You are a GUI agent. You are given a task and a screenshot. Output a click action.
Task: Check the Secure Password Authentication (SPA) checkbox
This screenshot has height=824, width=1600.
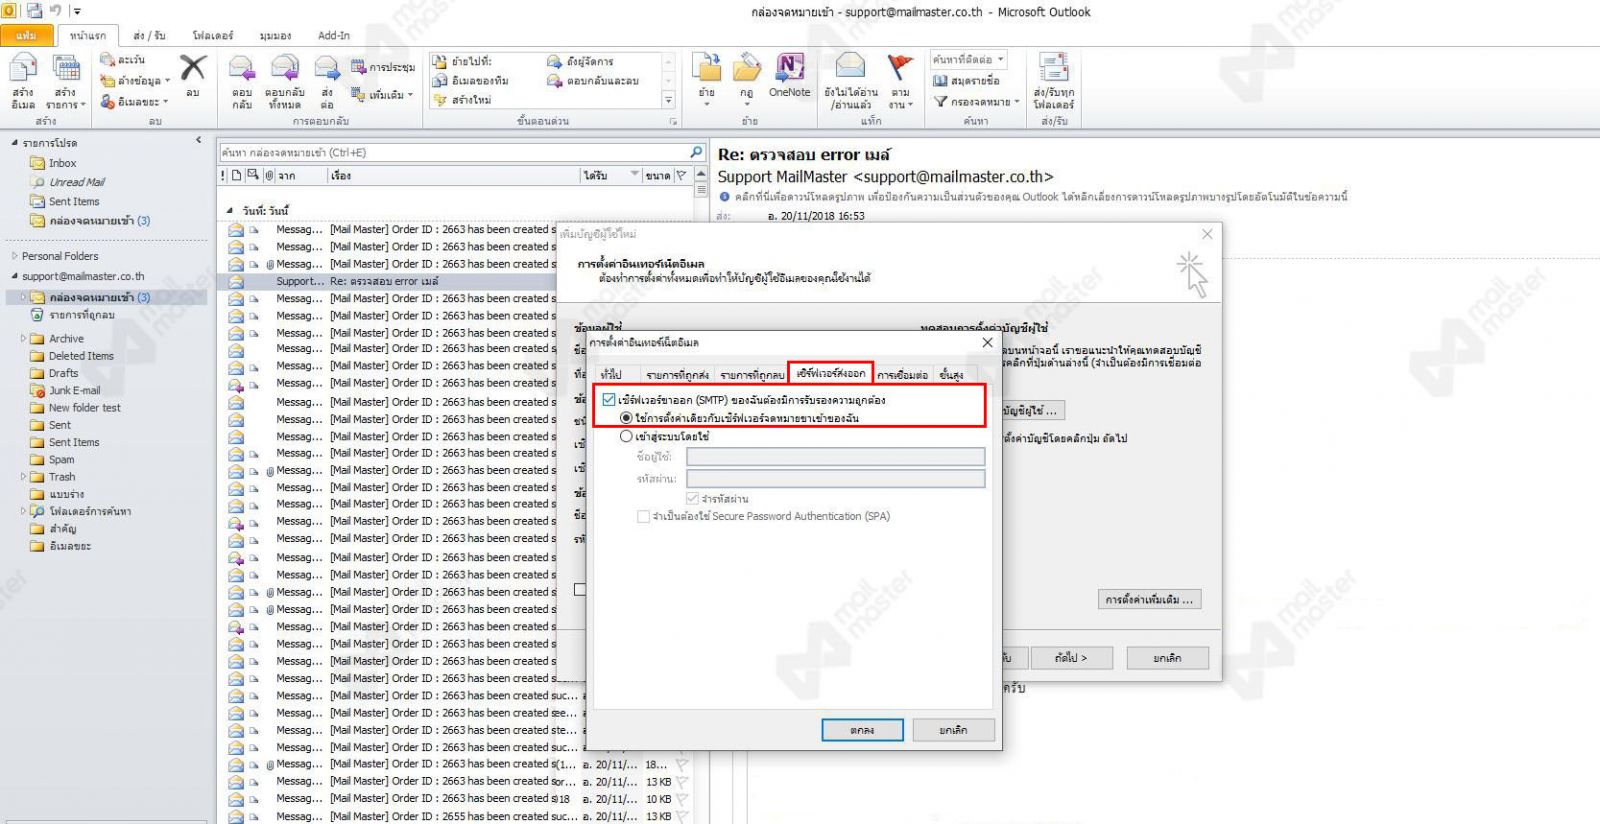(x=643, y=516)
